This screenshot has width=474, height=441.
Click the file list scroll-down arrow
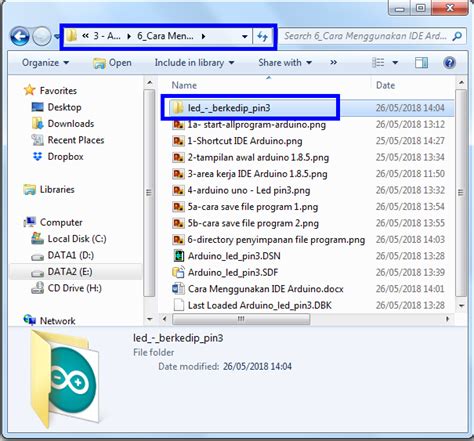coord(461,305)
